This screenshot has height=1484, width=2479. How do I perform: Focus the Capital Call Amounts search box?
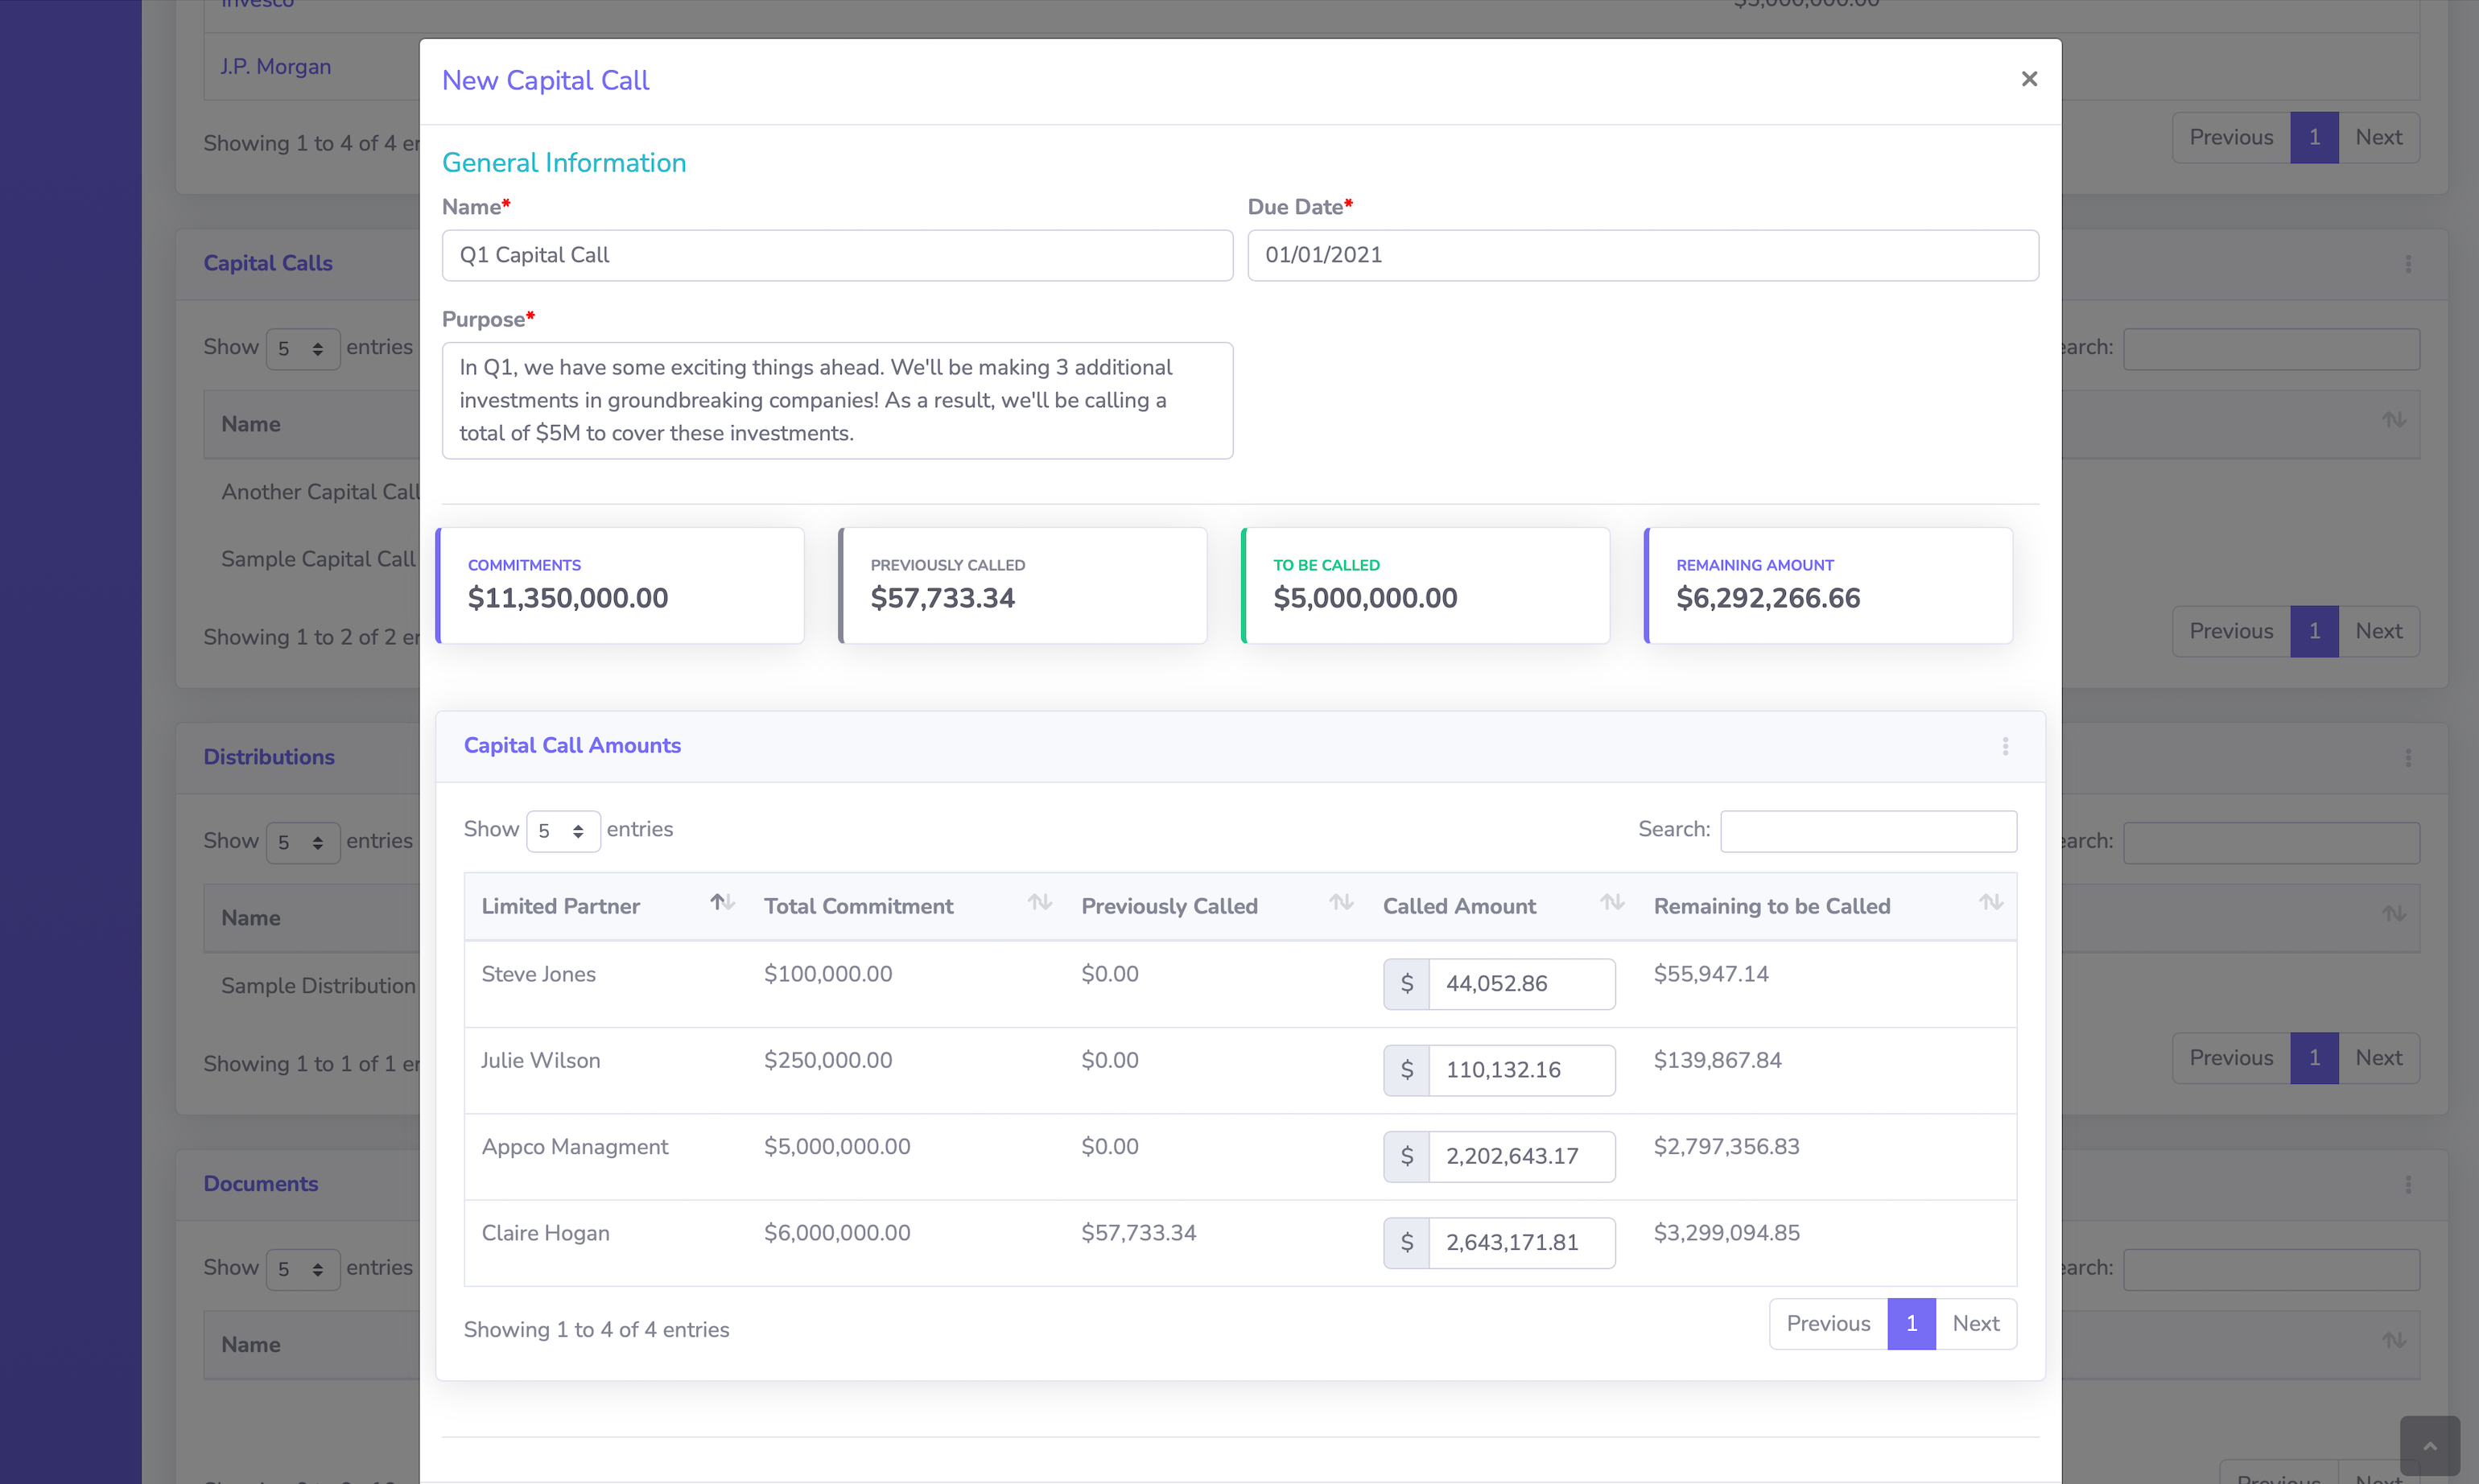[1868, 831]
